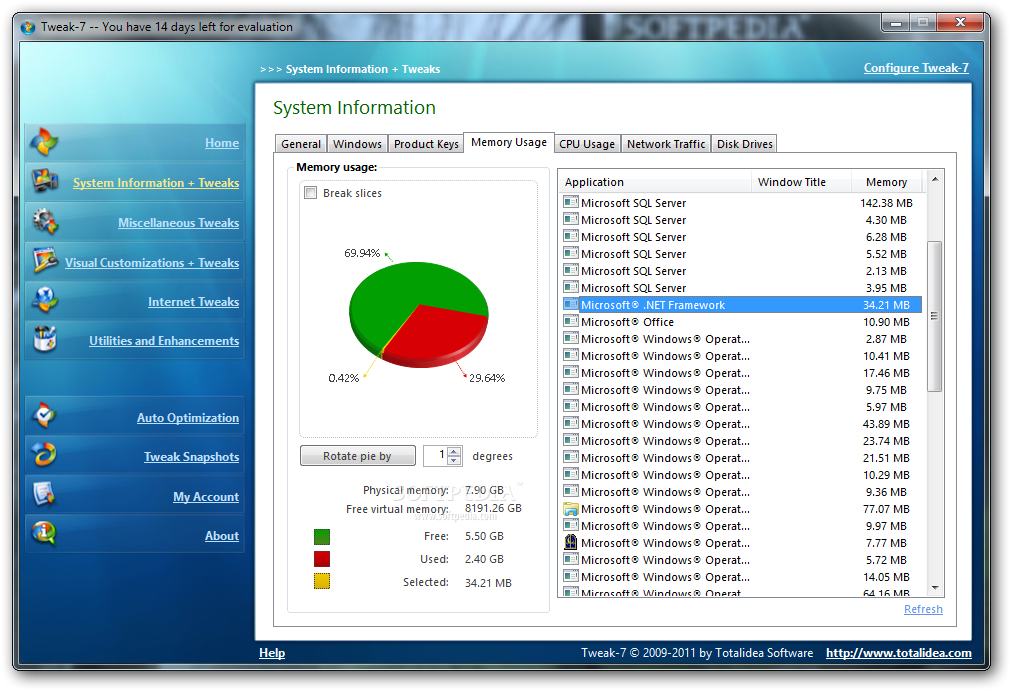
Task: Click the Help link
Action: 272,653
